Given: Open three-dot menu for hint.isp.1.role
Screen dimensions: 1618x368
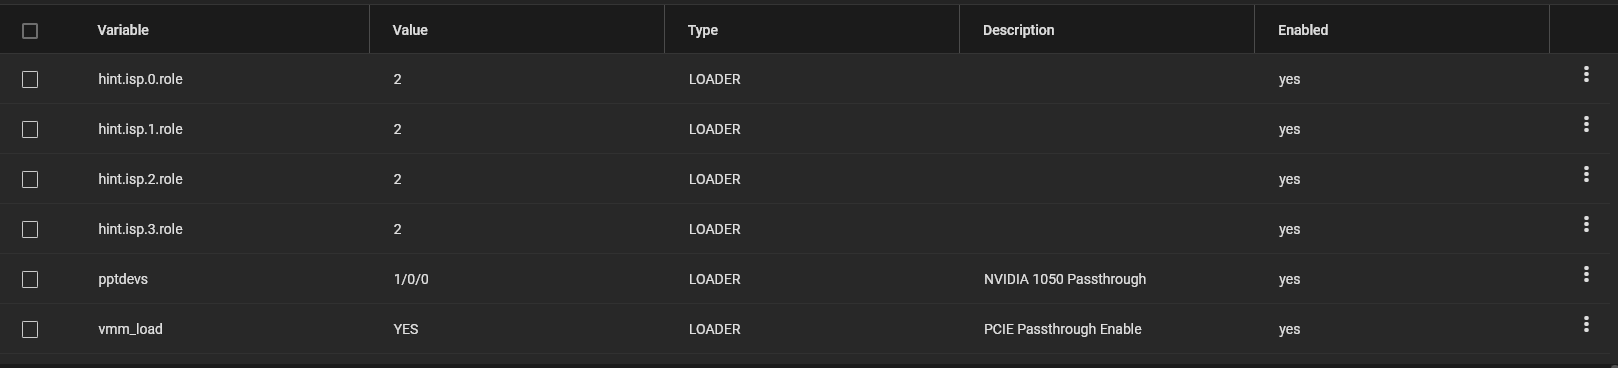Looking at the screenshot, I should tap(1586, 125).
